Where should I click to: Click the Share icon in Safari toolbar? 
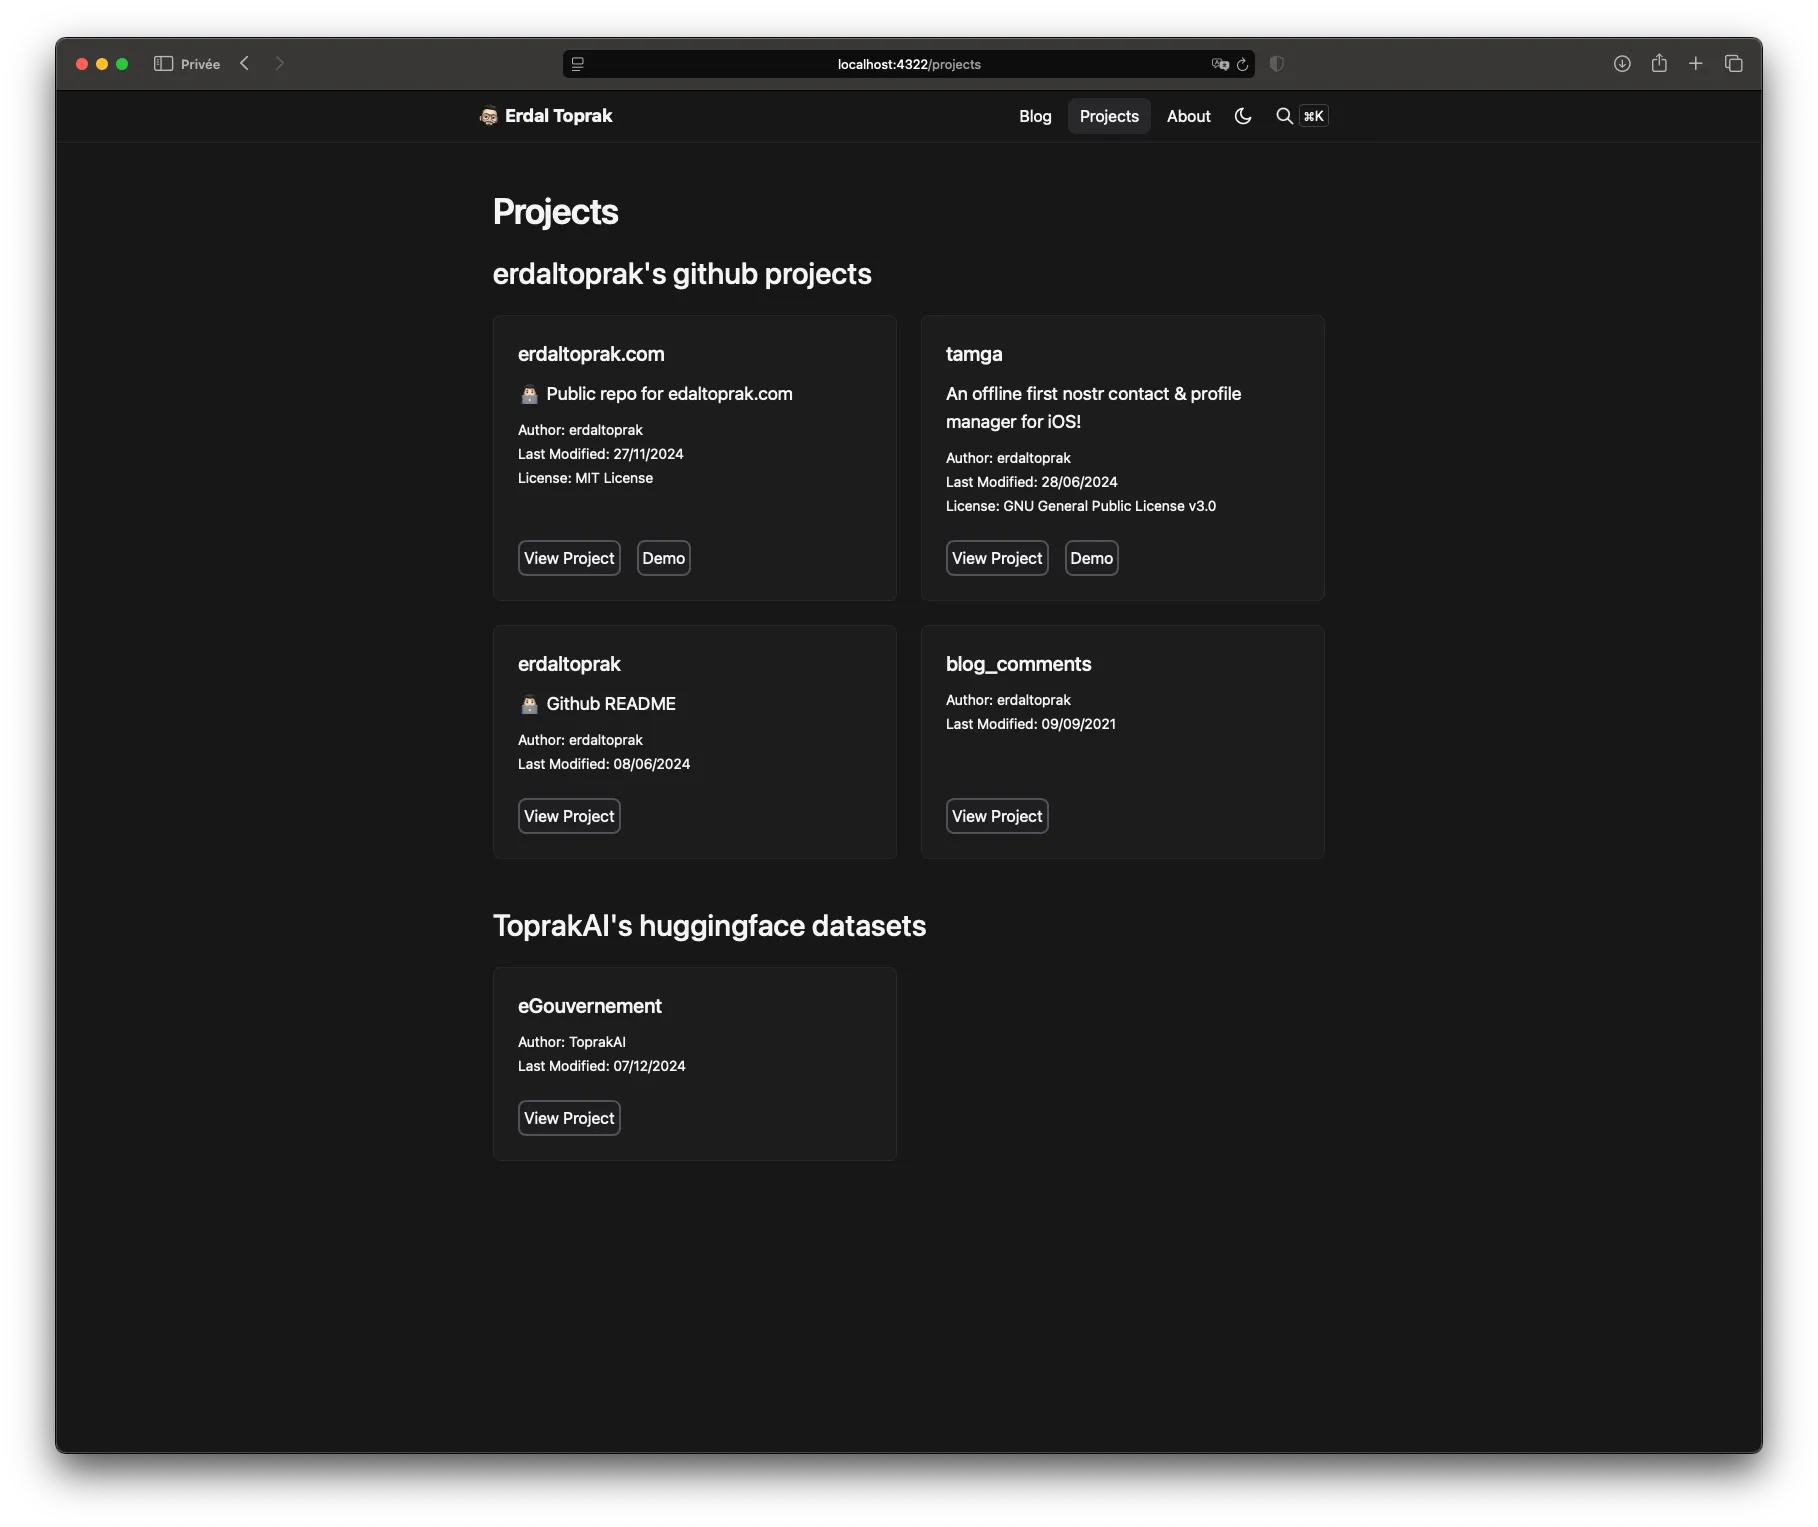click(1659, 64)
